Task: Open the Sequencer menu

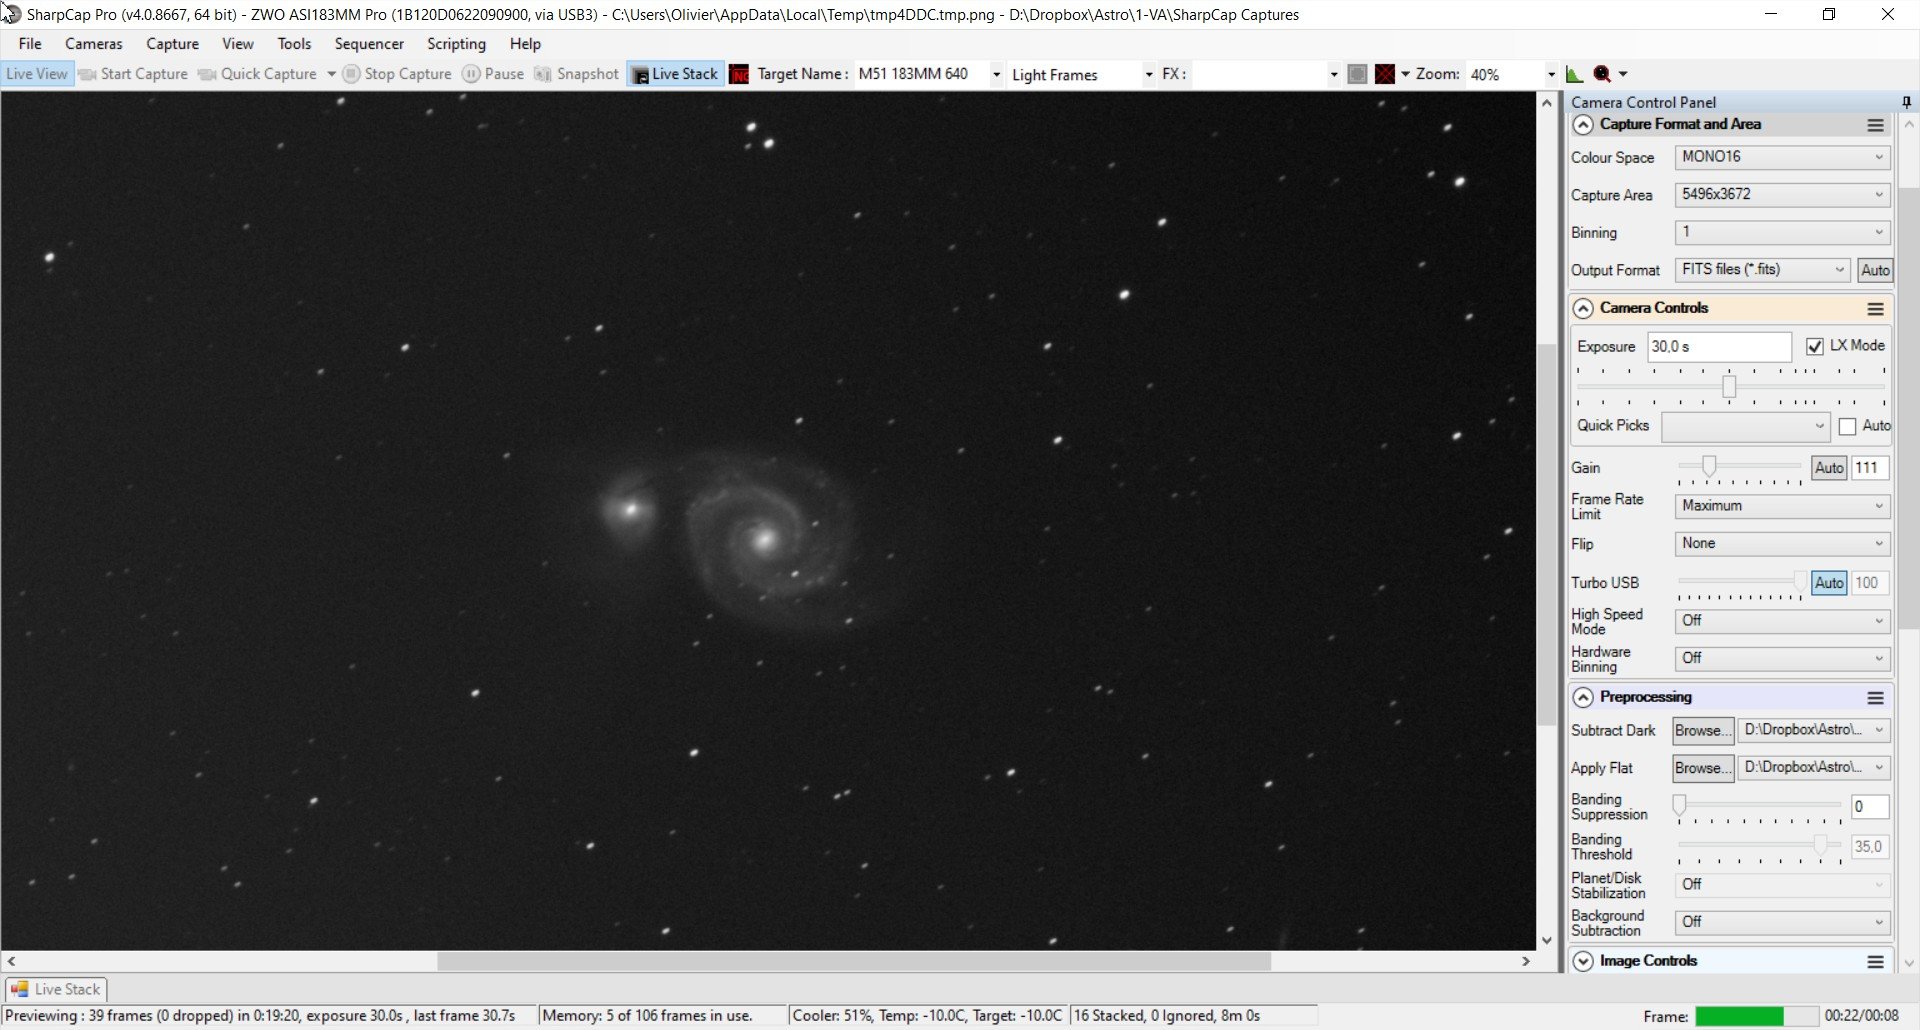Action: point(369,44)
